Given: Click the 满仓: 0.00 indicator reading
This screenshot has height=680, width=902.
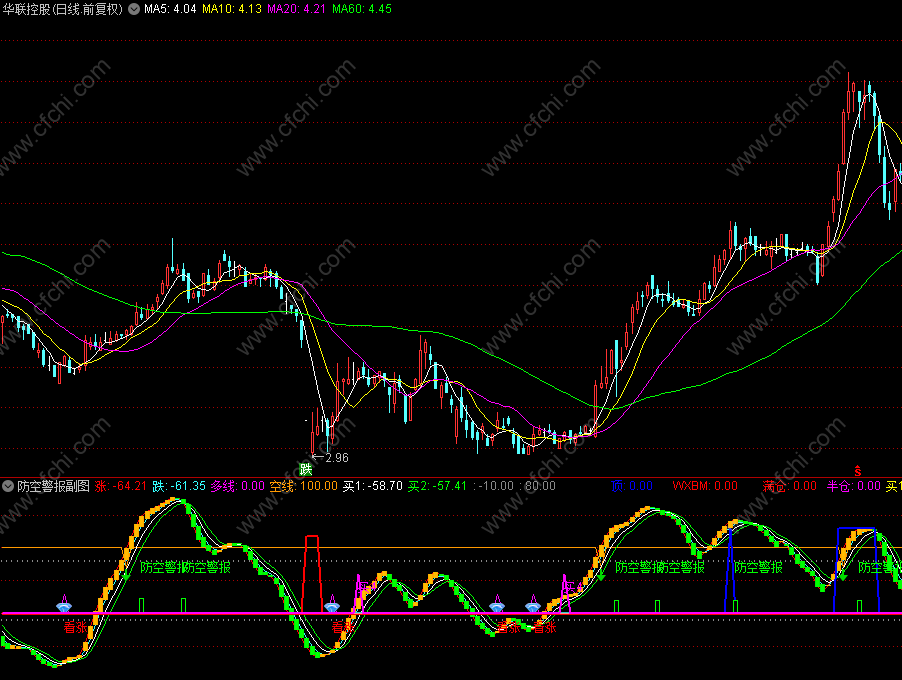Looking at the screenshot, I should (x=790, y=486).
